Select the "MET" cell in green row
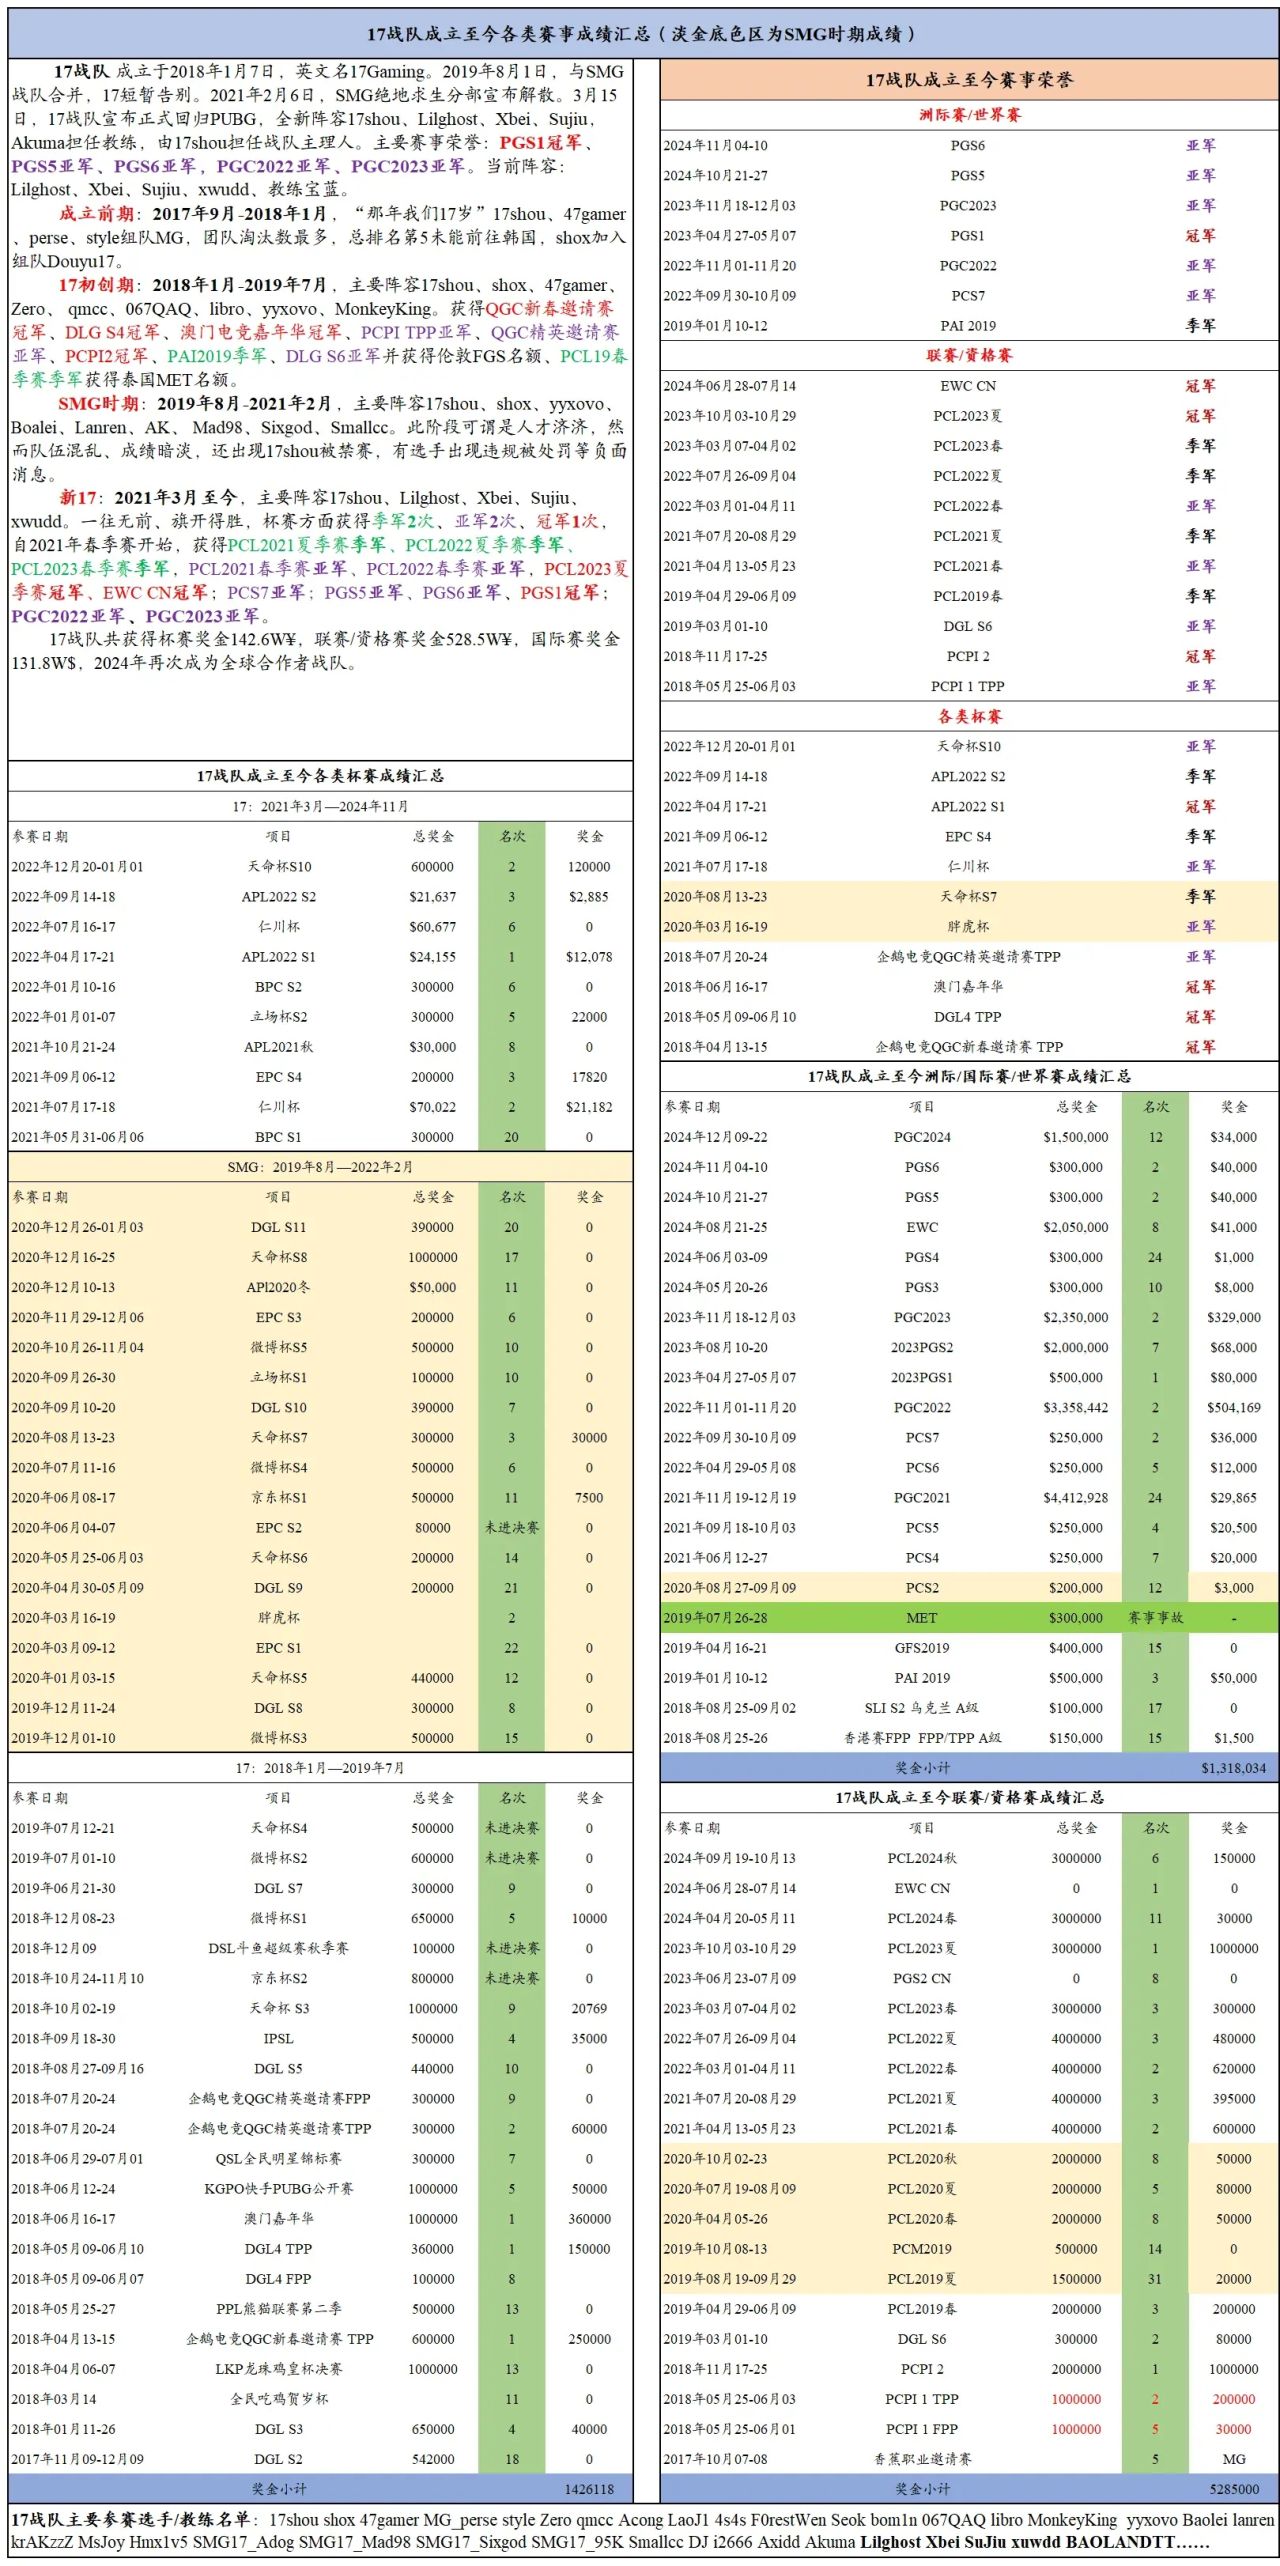The height and width of the screenshot is (2566, 1280). point(922,1617)
